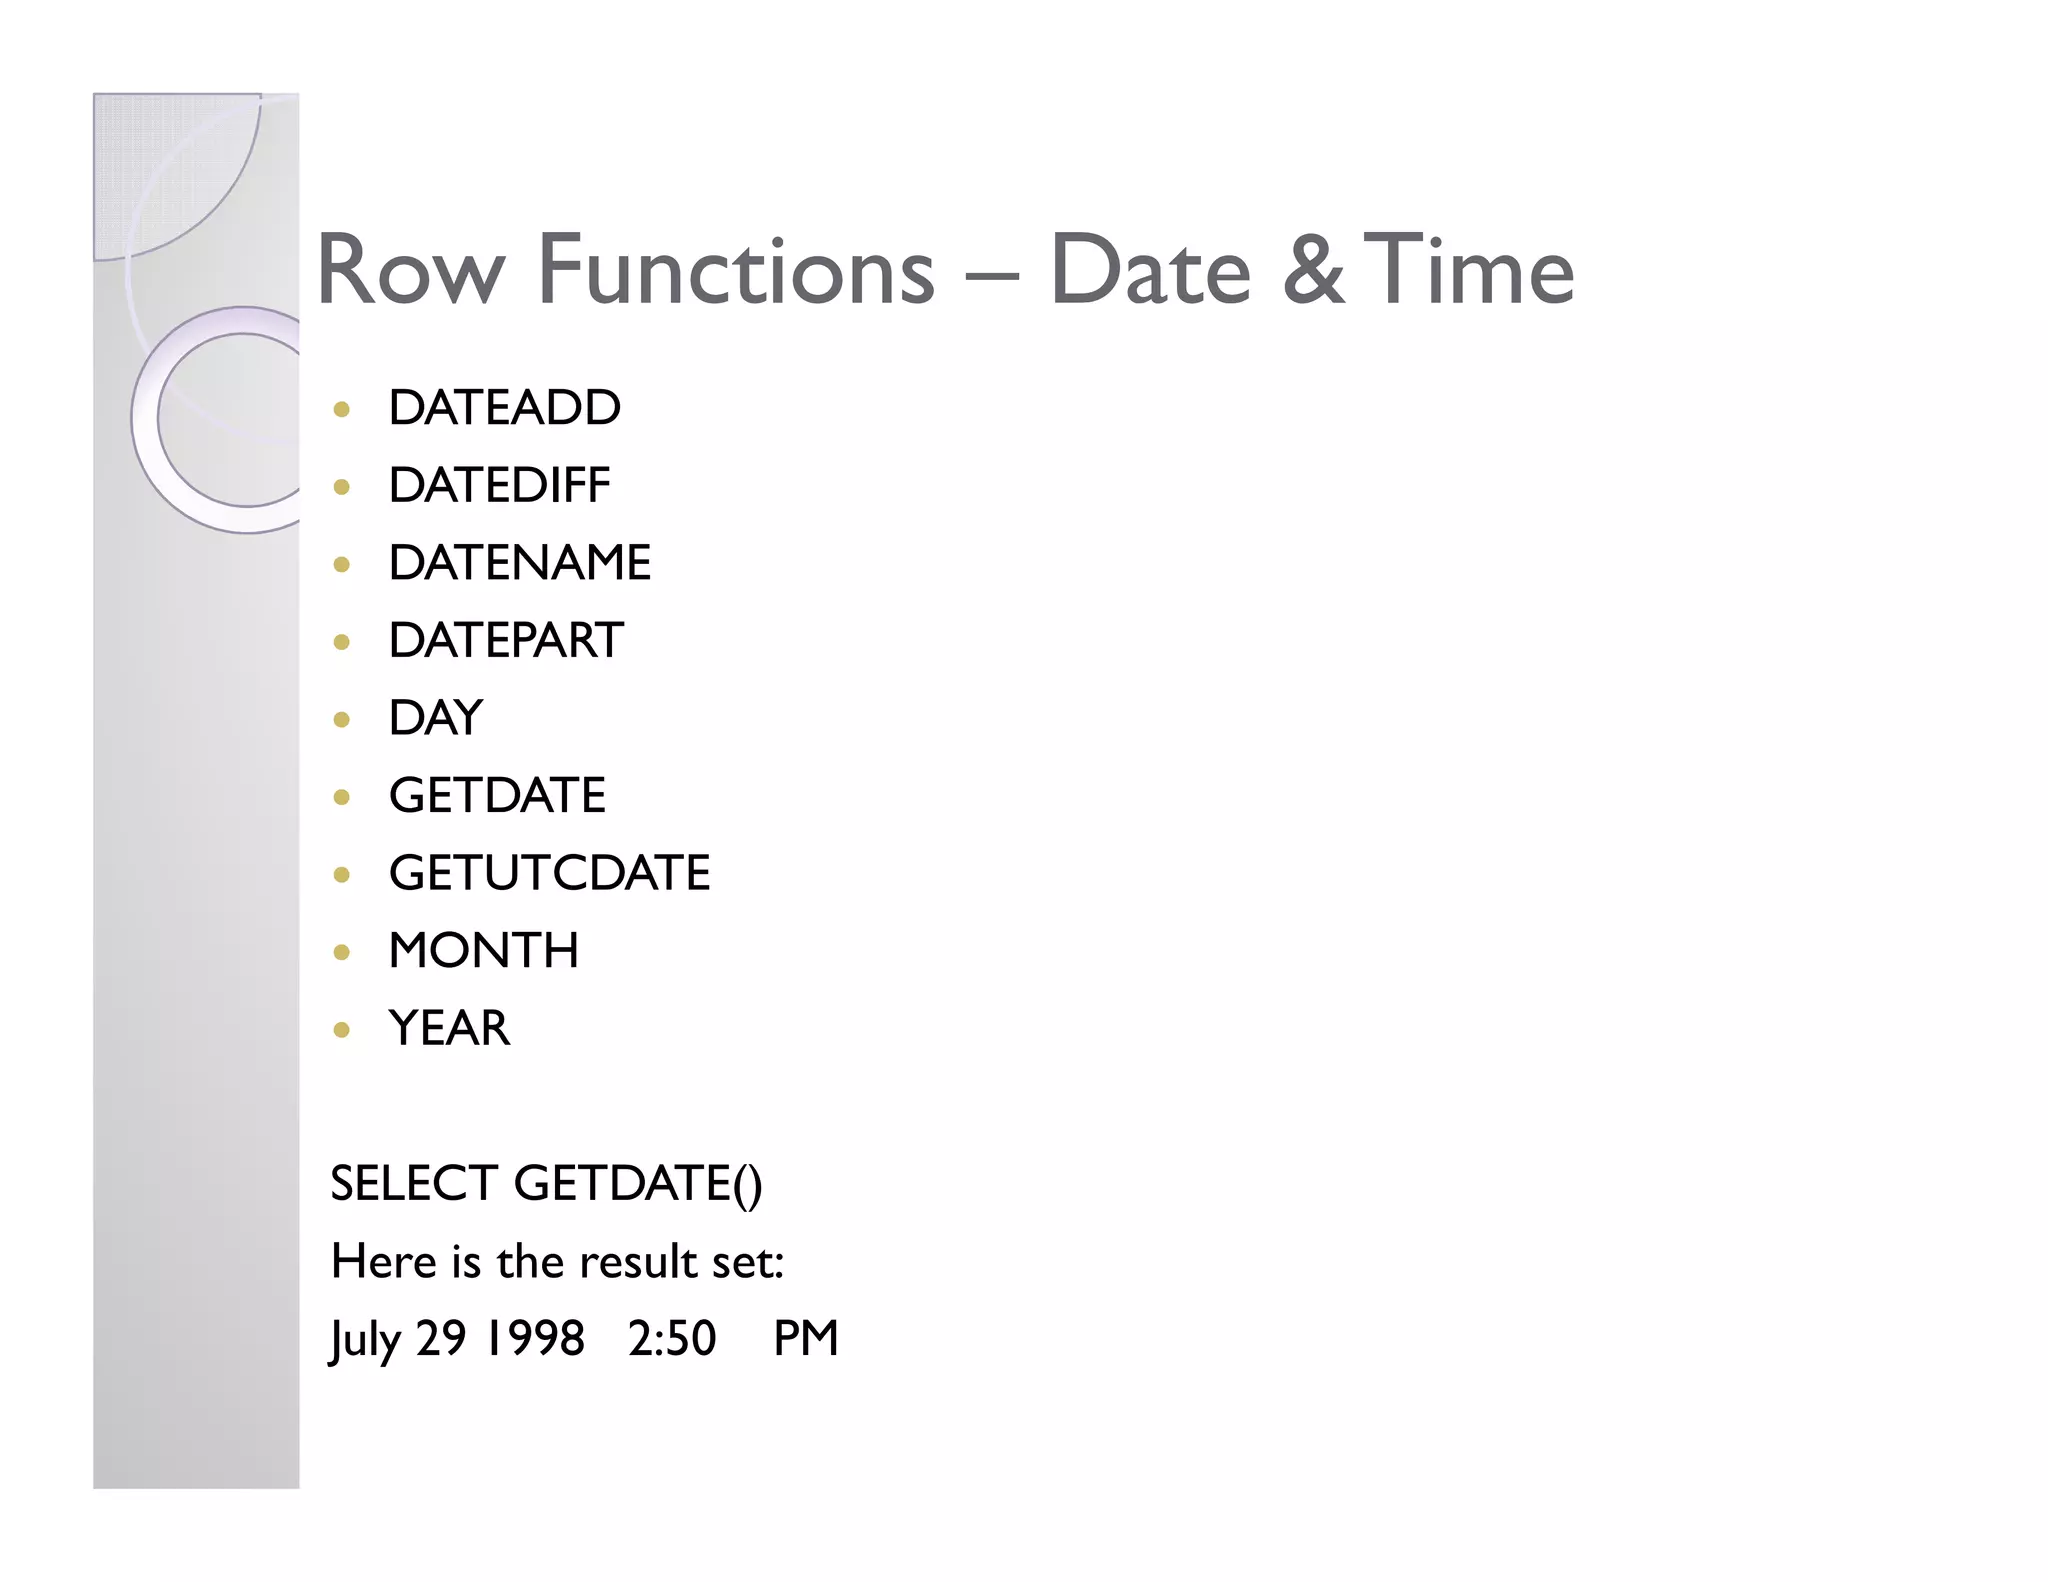
Task: Click the slide title "Row Functions – Date & Time"
Action: click(944, 270)
